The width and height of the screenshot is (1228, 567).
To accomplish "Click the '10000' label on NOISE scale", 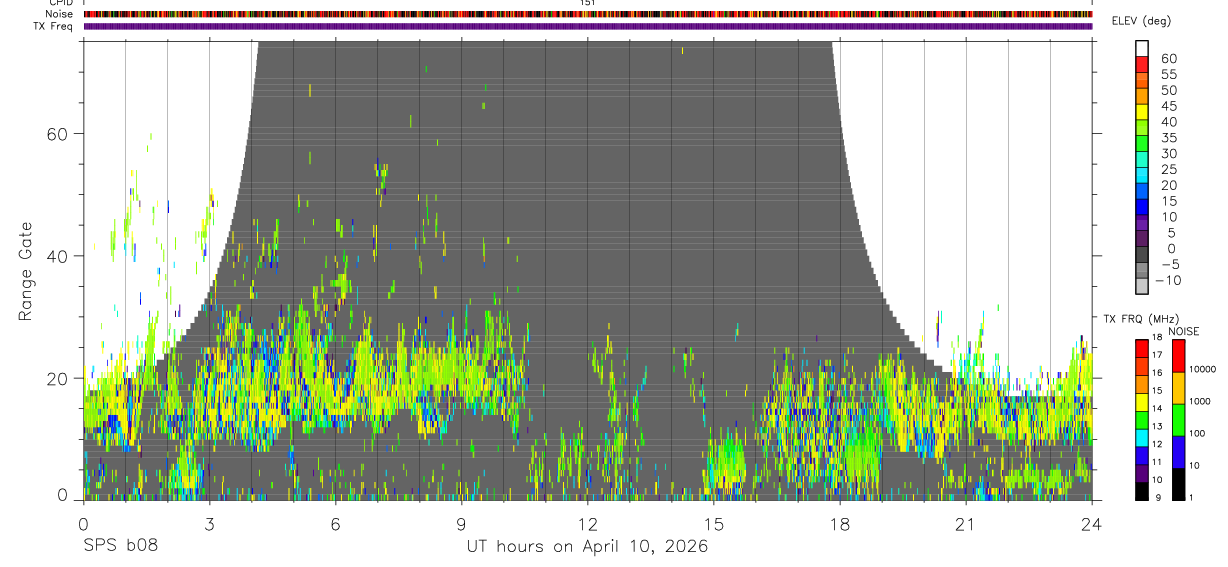I will pyautogui.click(x=1203, y=370).
